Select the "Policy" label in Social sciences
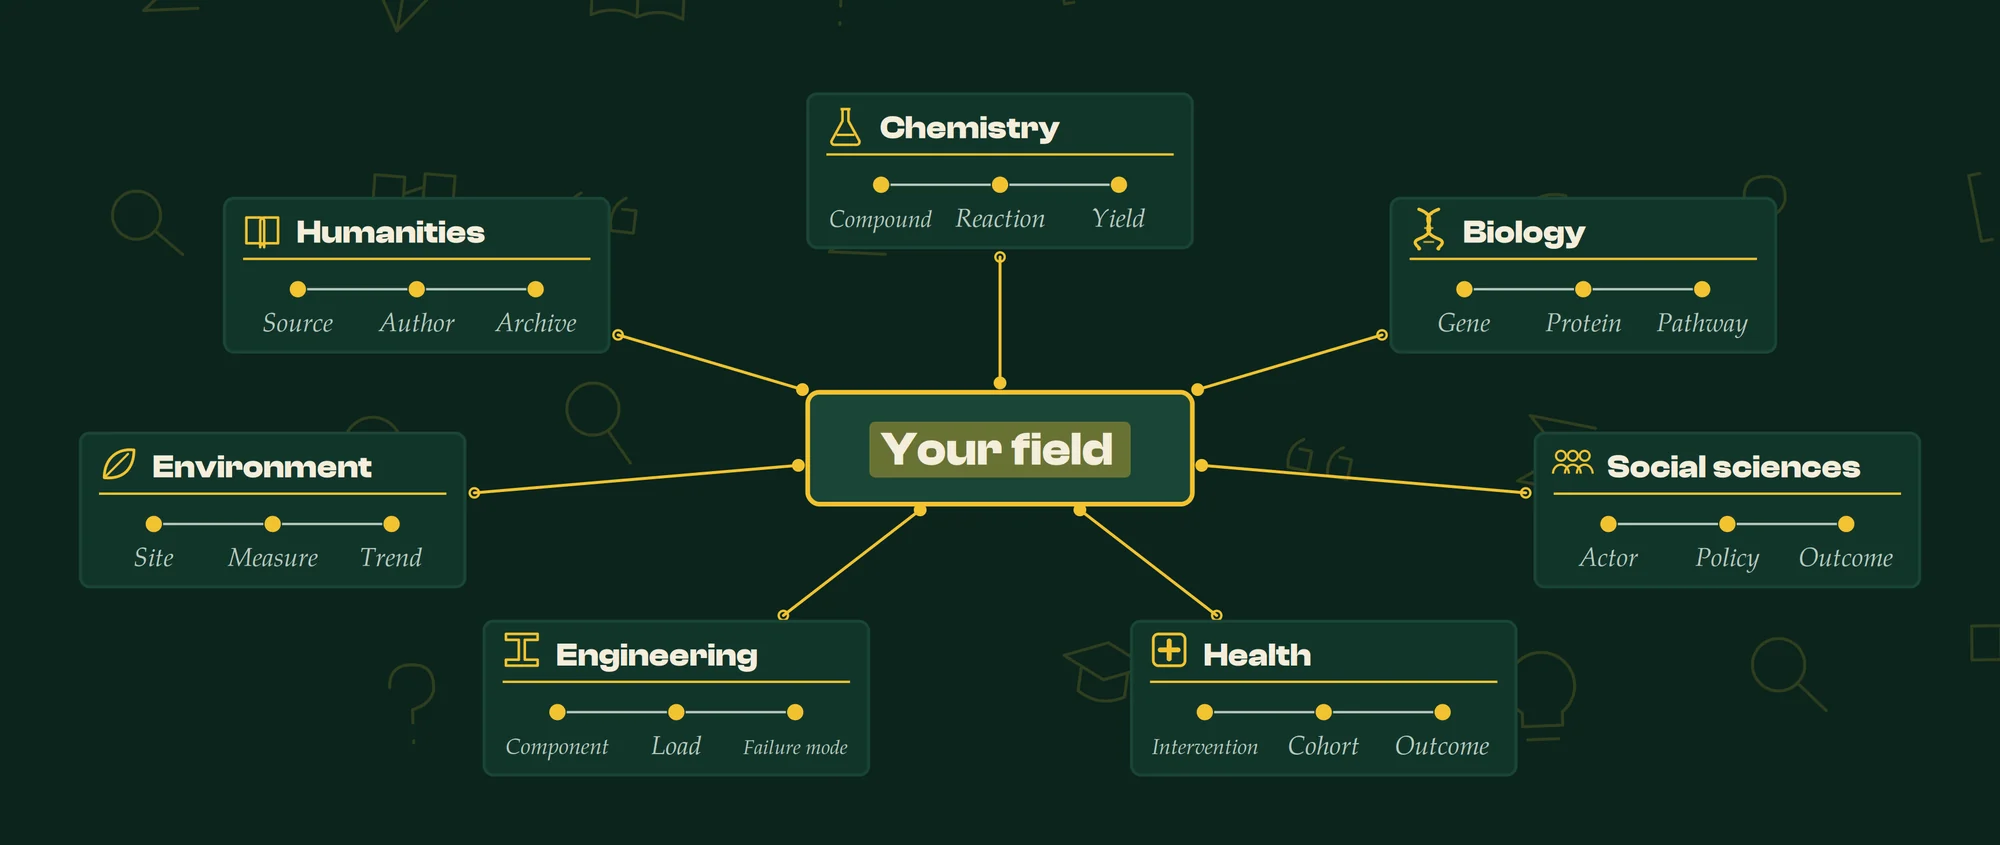Screen dimensions: 2000x845 (x=1727, y=559)
